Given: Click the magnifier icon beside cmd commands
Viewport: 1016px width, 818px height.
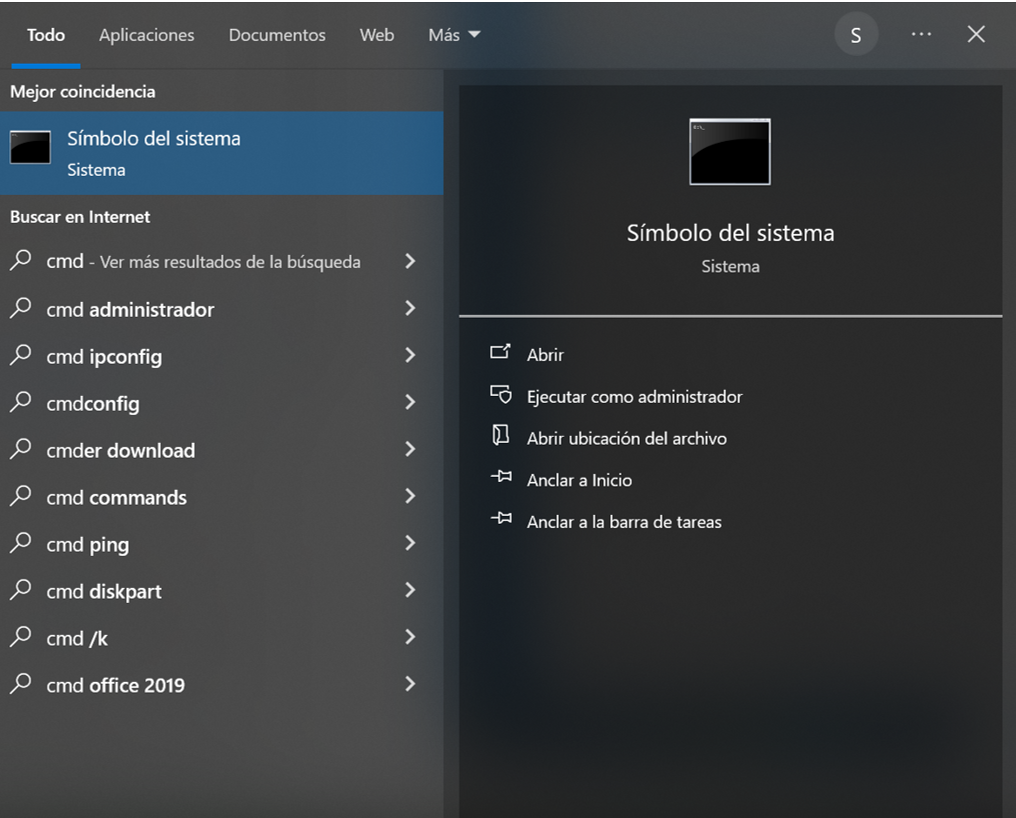Looking at the screenshot, I should 21,495.
